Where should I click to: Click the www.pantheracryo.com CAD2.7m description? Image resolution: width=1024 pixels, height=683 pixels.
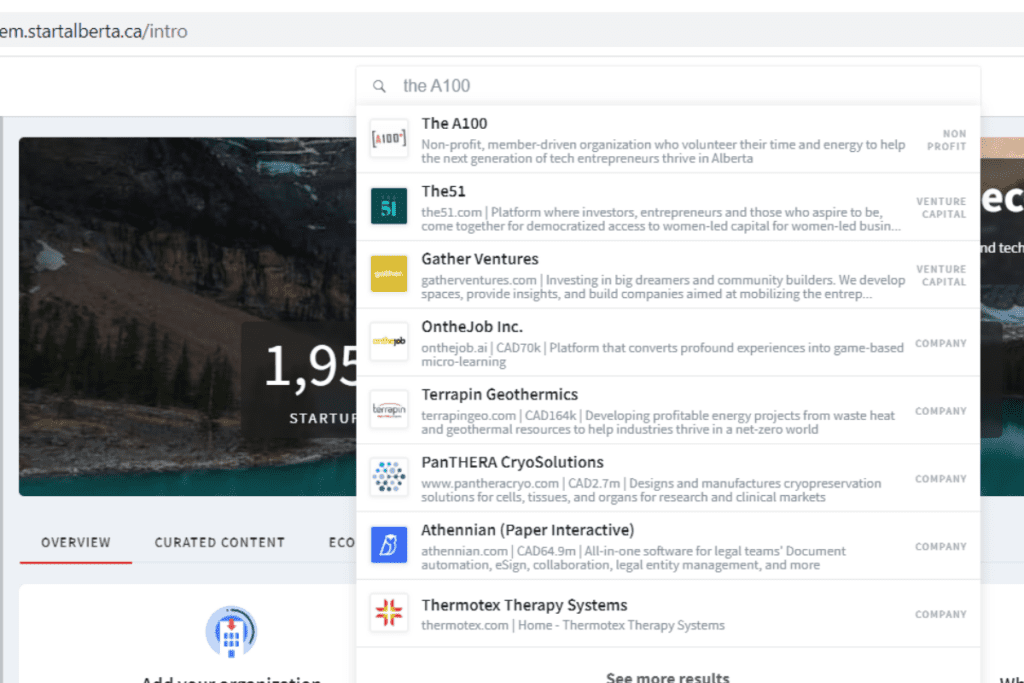pos(651,490)
